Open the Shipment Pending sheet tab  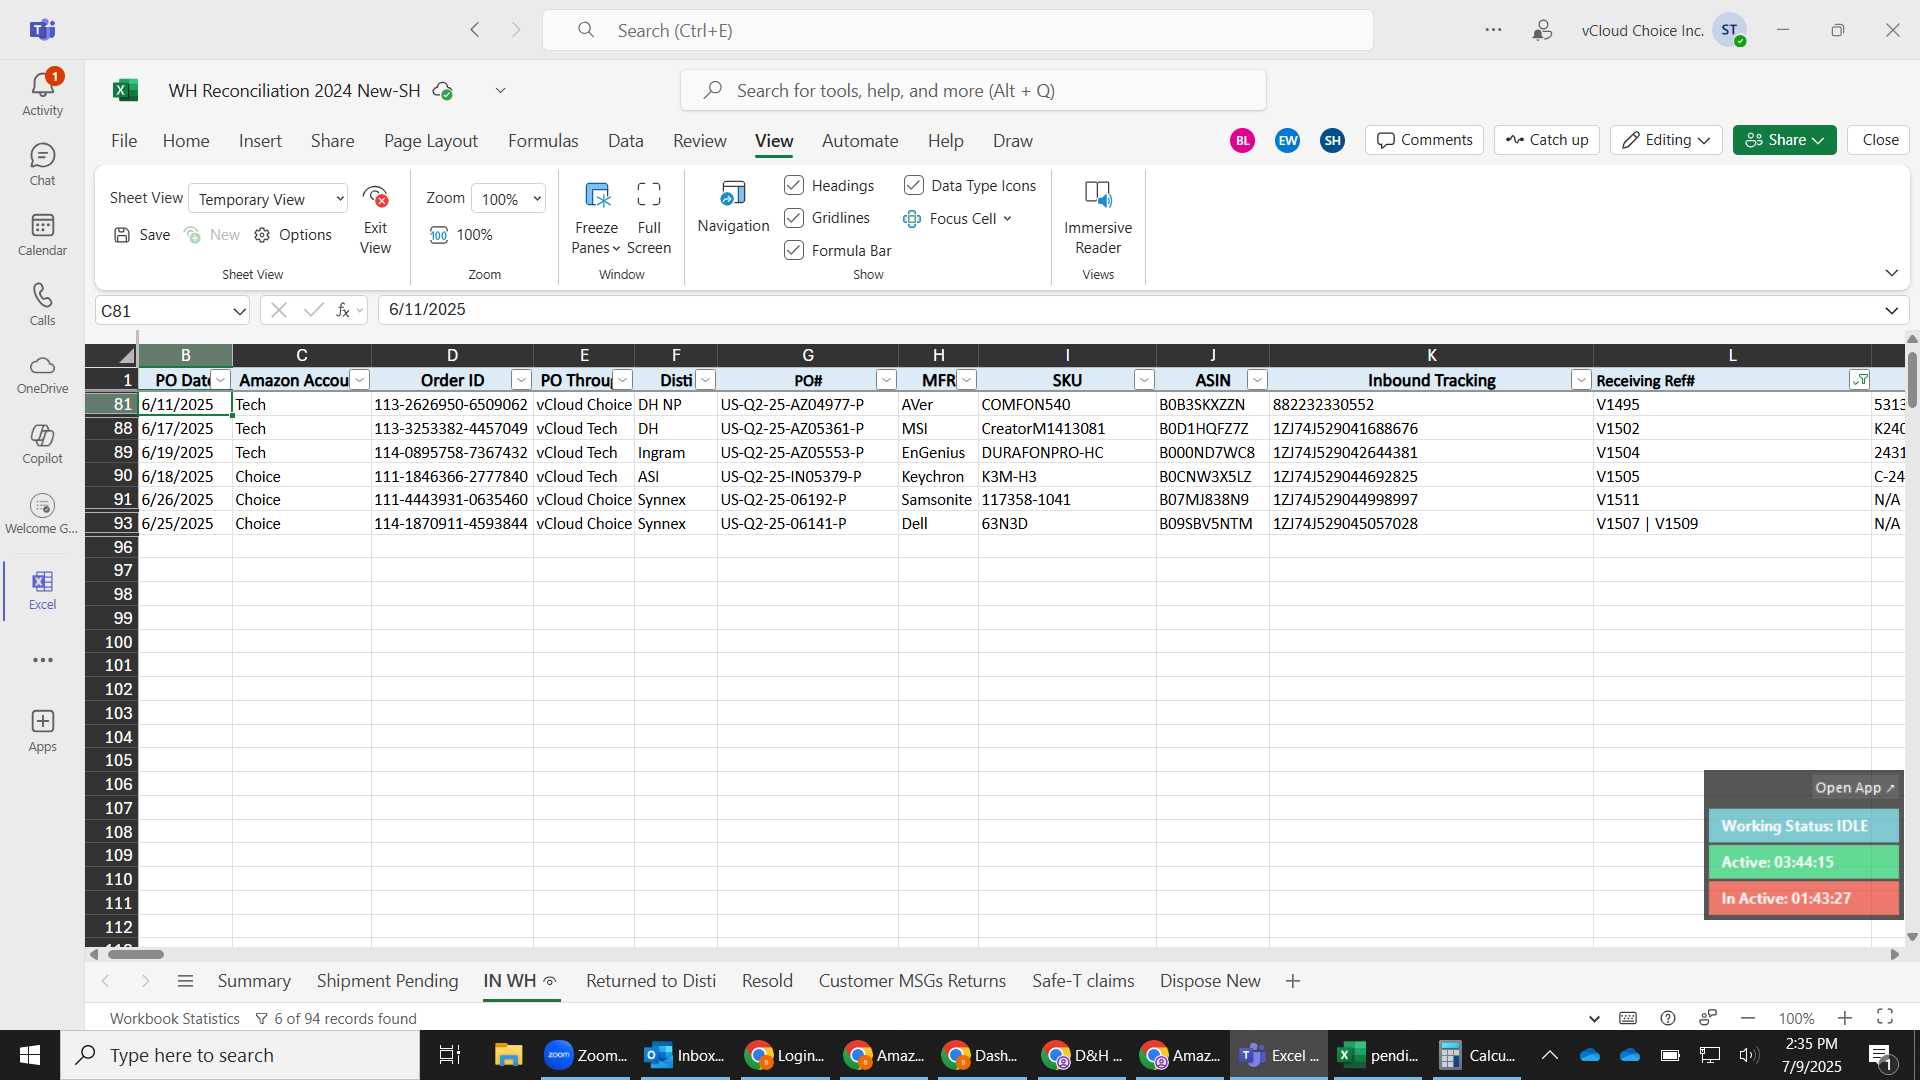point(387,981)
